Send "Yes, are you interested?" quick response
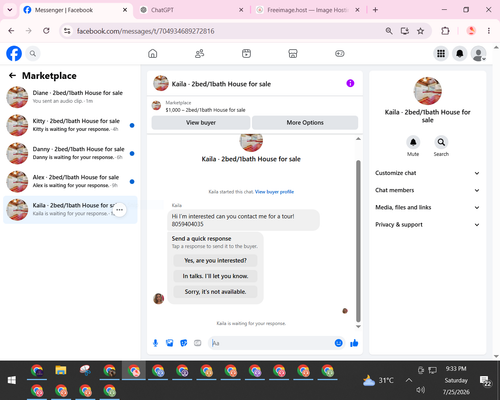Image resolution: width=500 pixels, height=400 pixels. pos(215,260)
